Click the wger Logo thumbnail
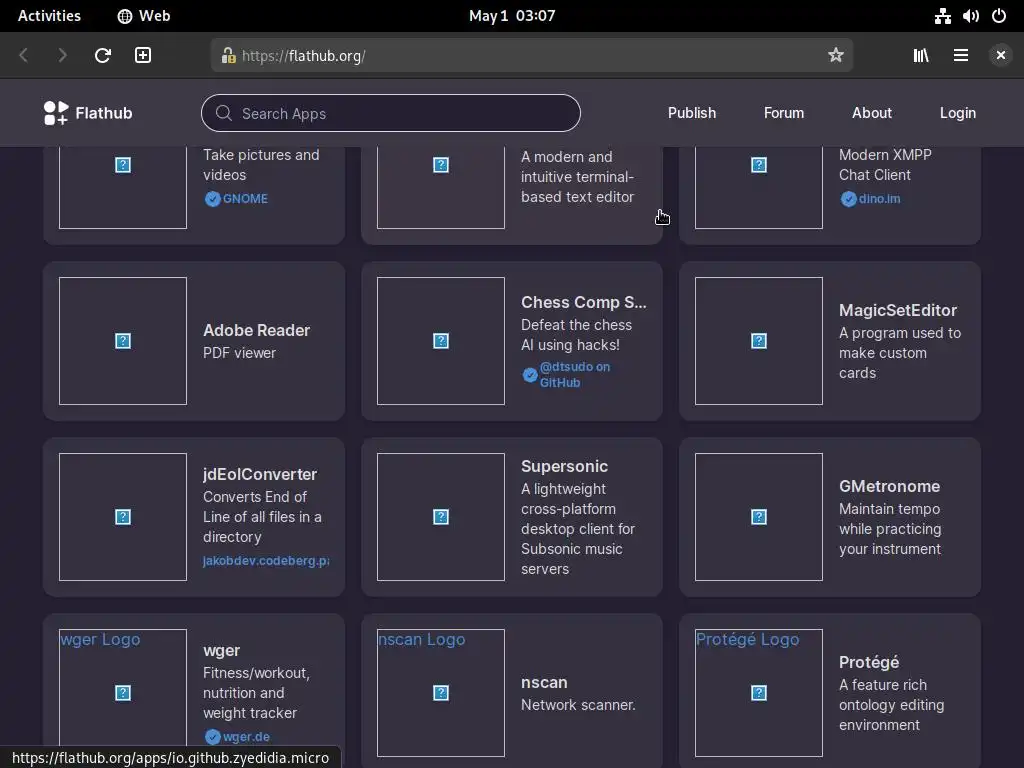Image resolution: width=1024 pixels, height=768 pixels. [x=123, y=692]
